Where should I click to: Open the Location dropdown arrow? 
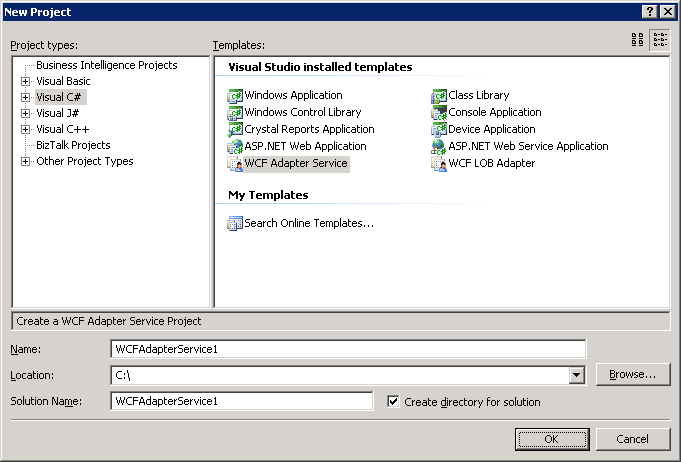click(x=576, y=375)
